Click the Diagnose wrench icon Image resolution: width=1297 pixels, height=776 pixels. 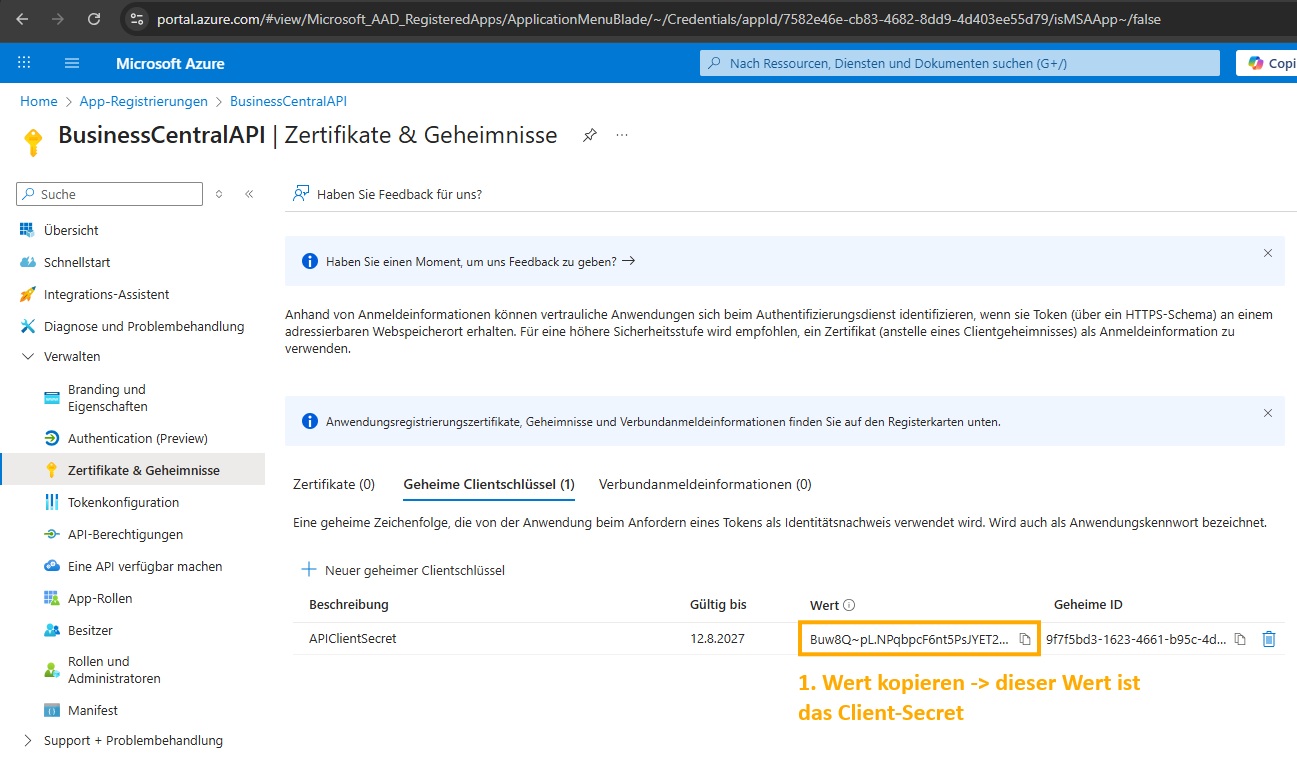pos(27,326)
